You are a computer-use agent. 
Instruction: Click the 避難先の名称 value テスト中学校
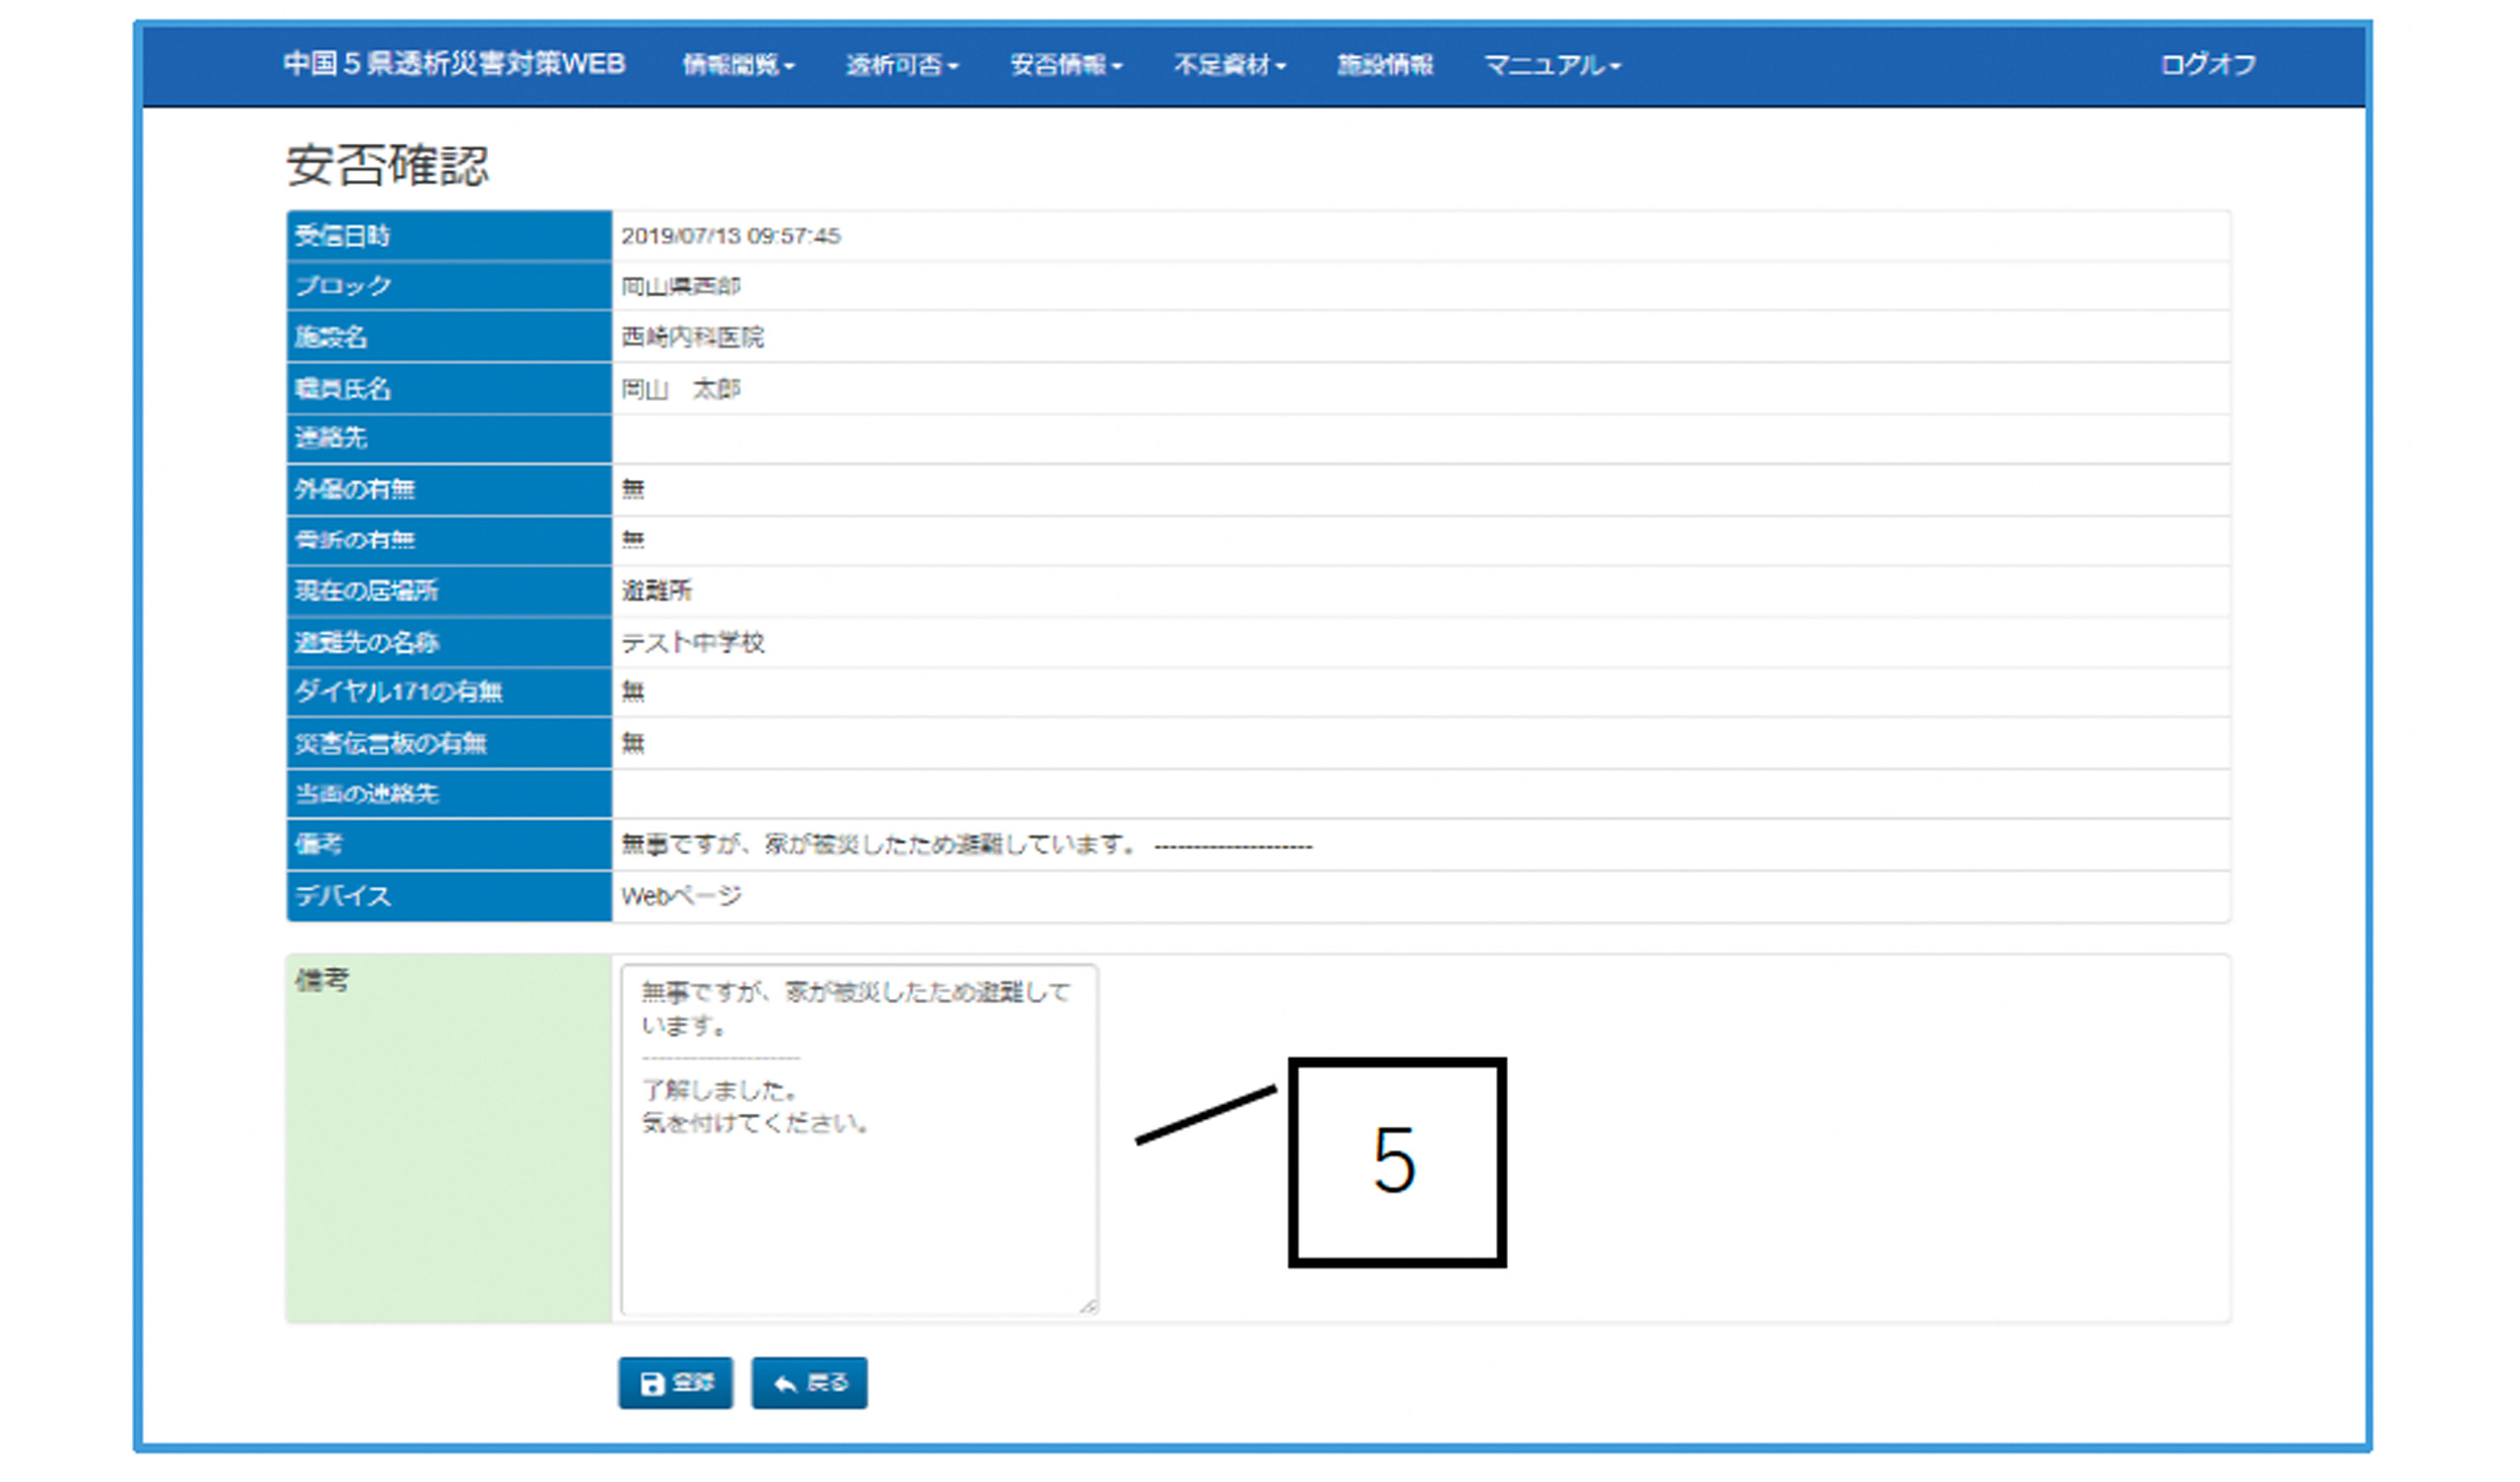point(692,643)
